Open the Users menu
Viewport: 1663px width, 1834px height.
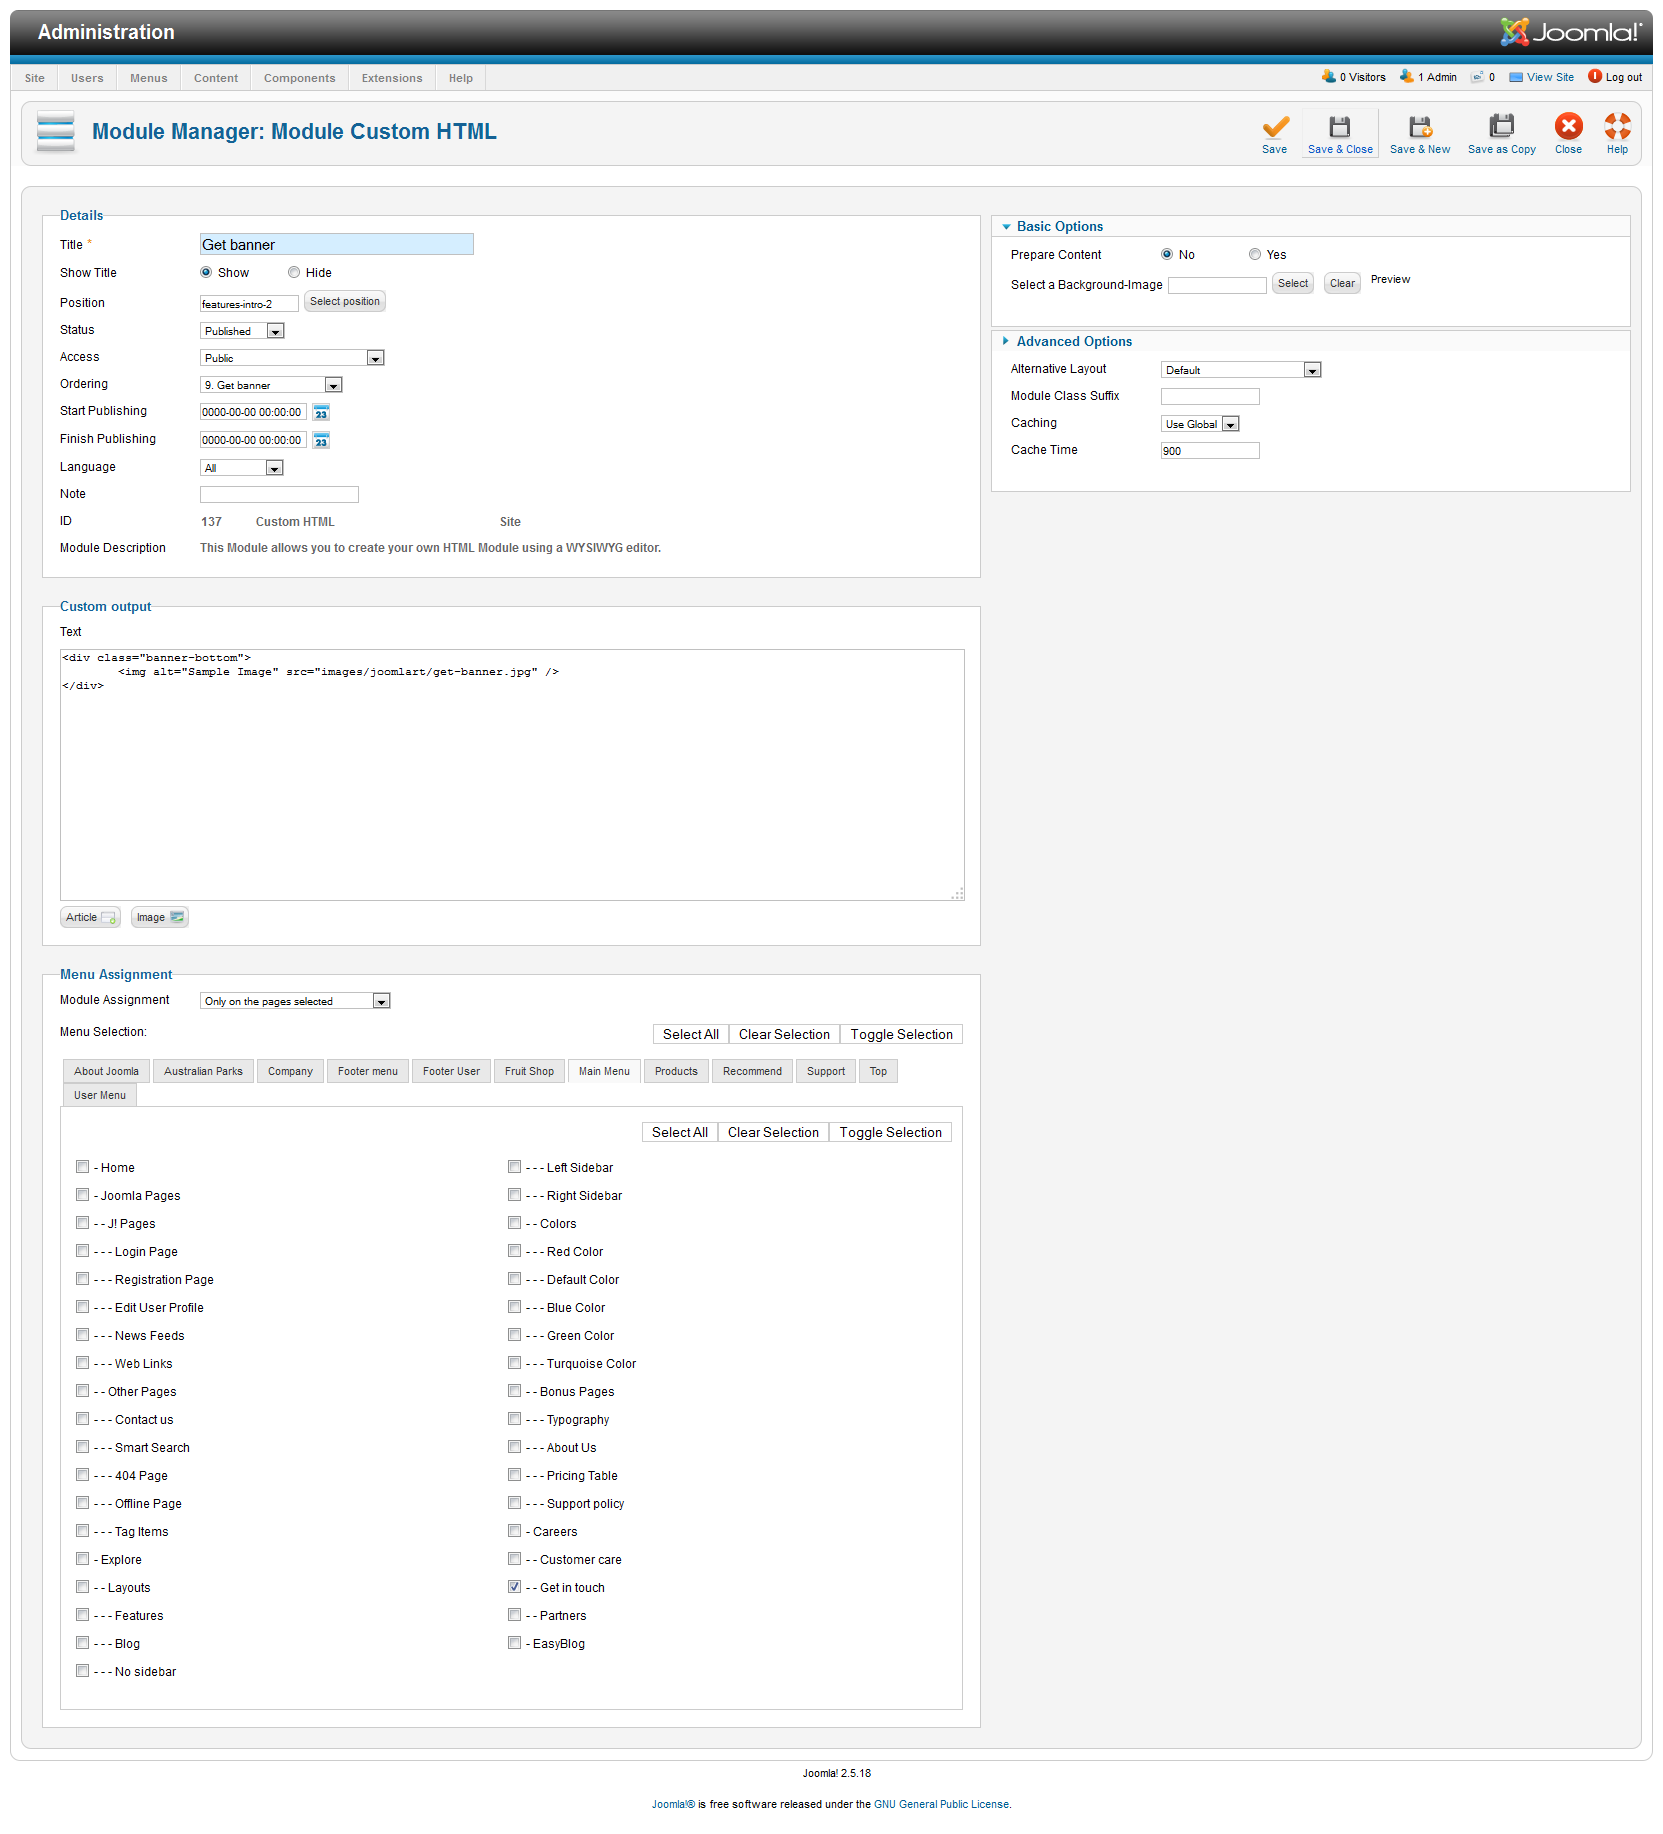tap(87, 78)
